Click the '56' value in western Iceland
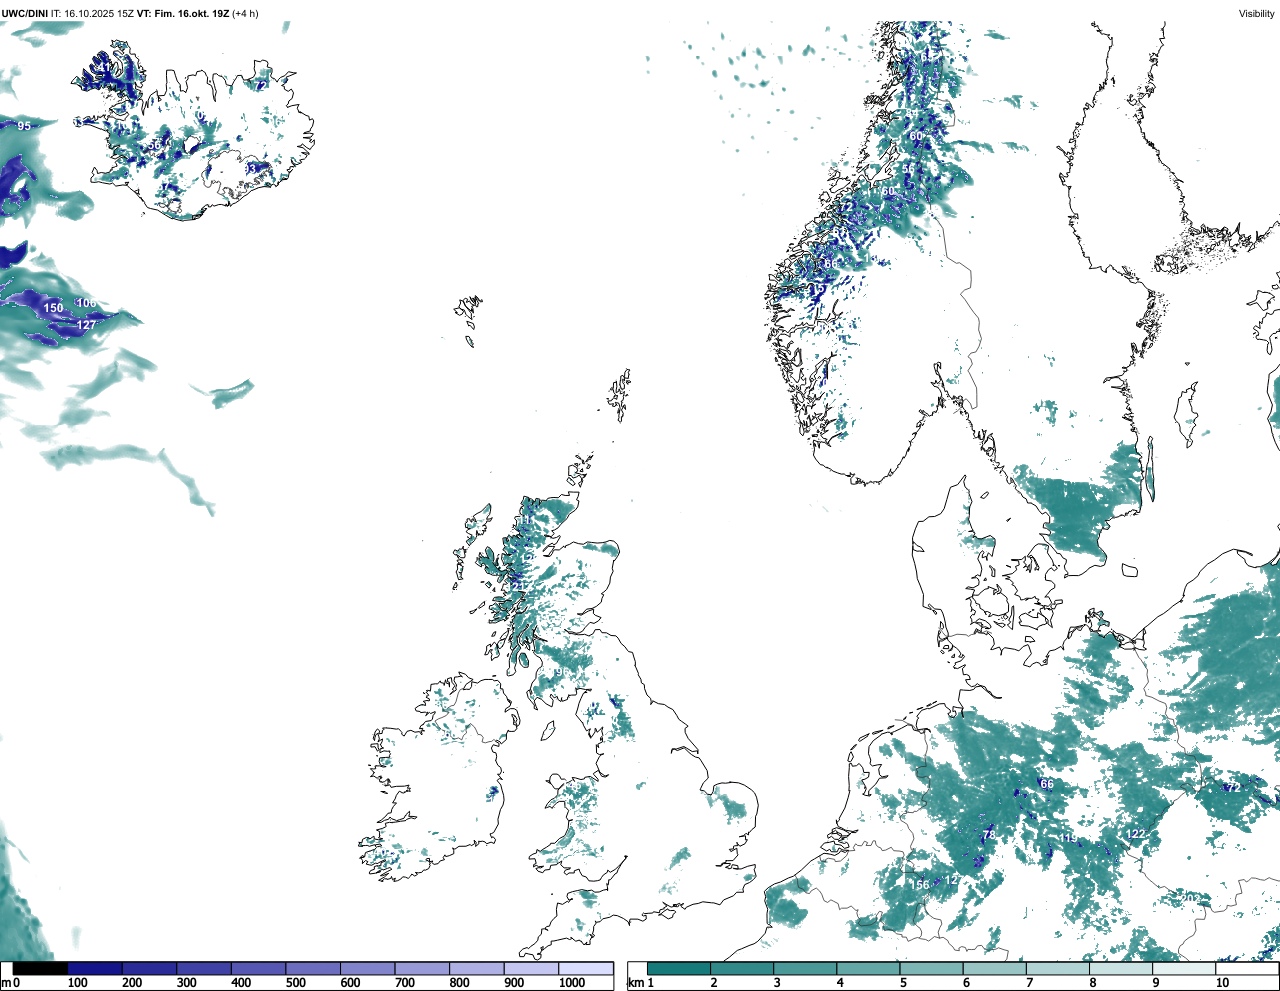This screenshot has width=1280, height=991. 154,145
